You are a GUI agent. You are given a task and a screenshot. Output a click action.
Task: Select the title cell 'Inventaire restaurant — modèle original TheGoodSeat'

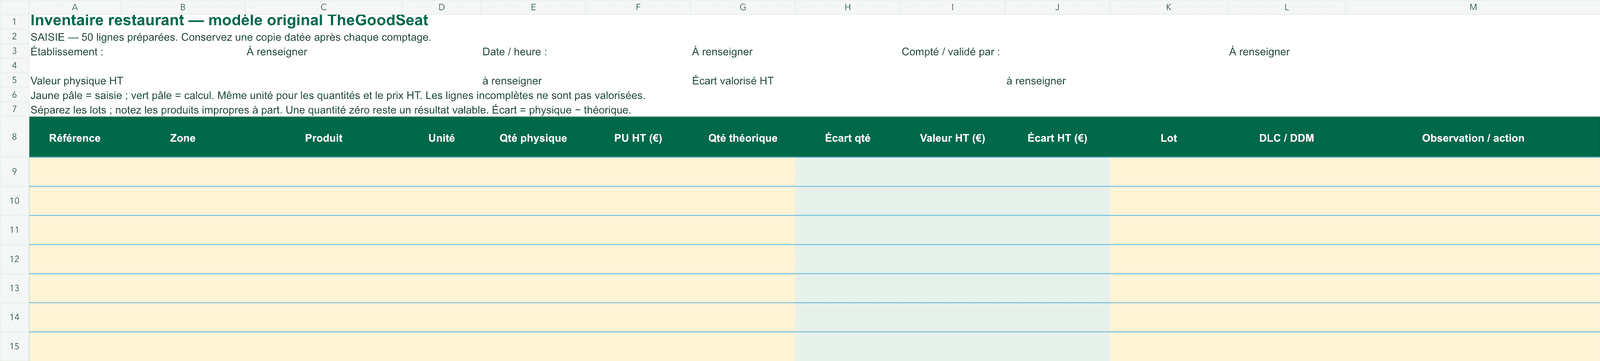[229, 20]
